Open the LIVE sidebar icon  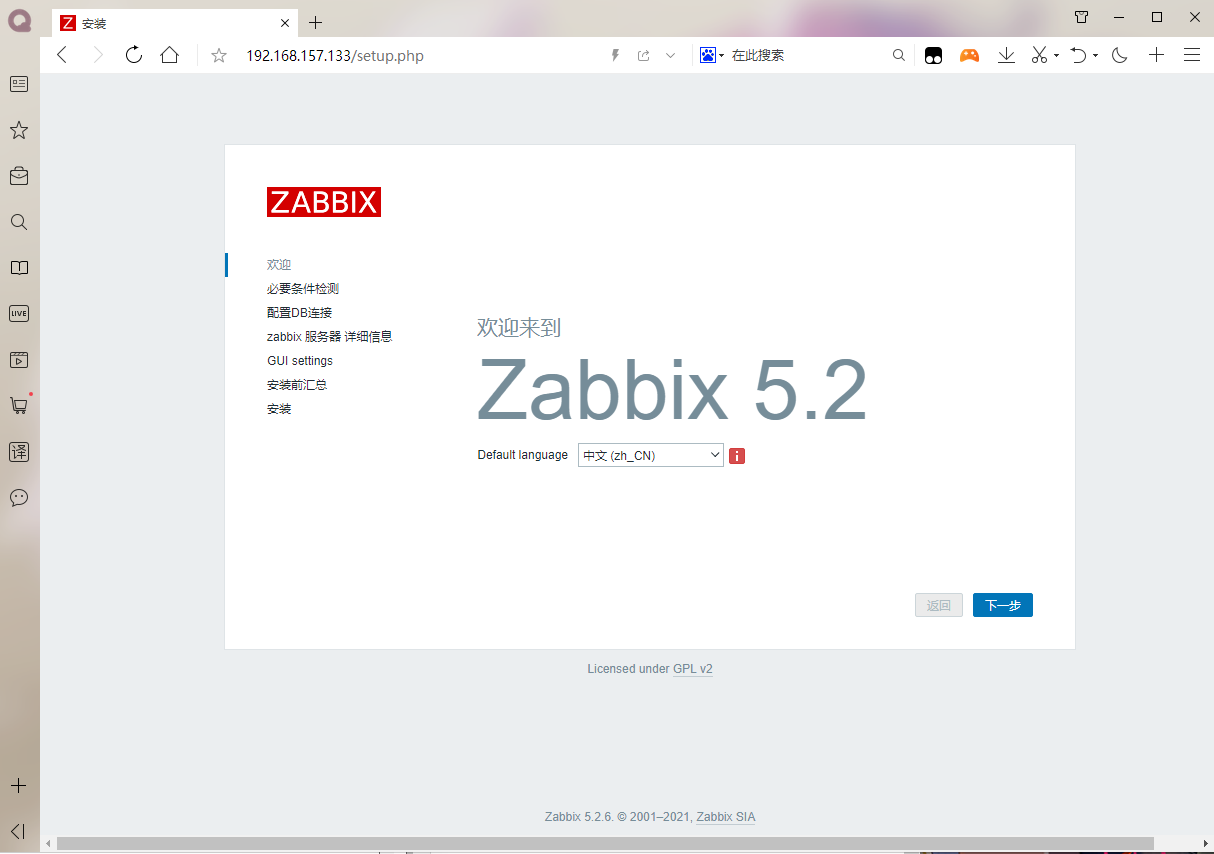(x=19, y=313)
